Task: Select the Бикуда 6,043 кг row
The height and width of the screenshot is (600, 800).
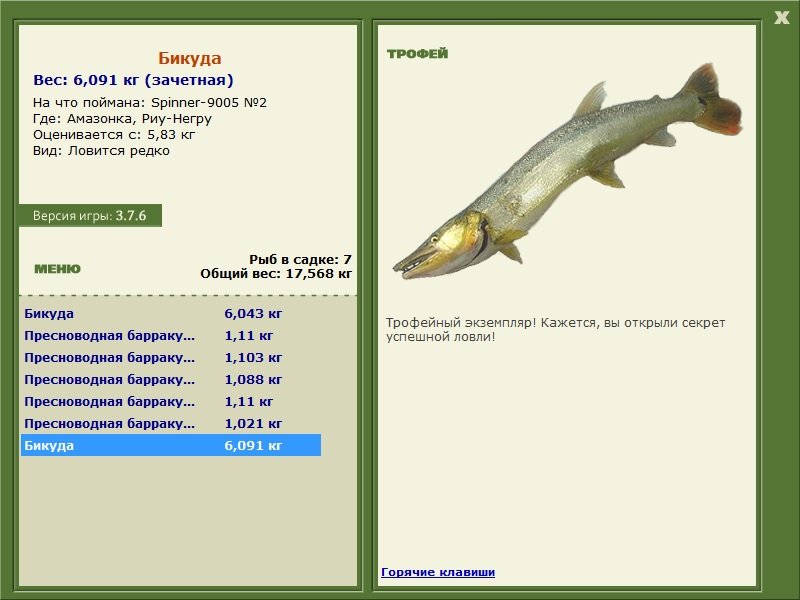Action: [x=171, y=313]
